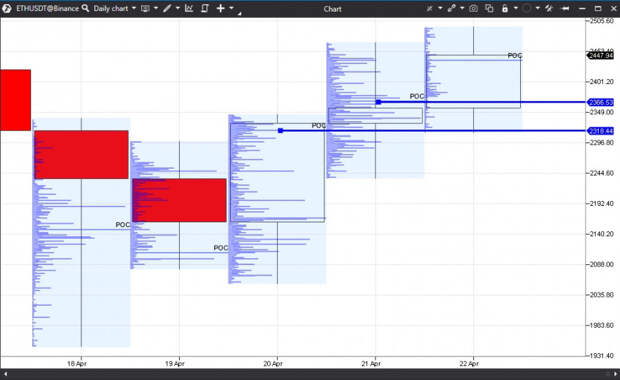Expand the chart display mode dropdown arrow
The height and width of the screenshot is (380, 620).
pos(156,8)
